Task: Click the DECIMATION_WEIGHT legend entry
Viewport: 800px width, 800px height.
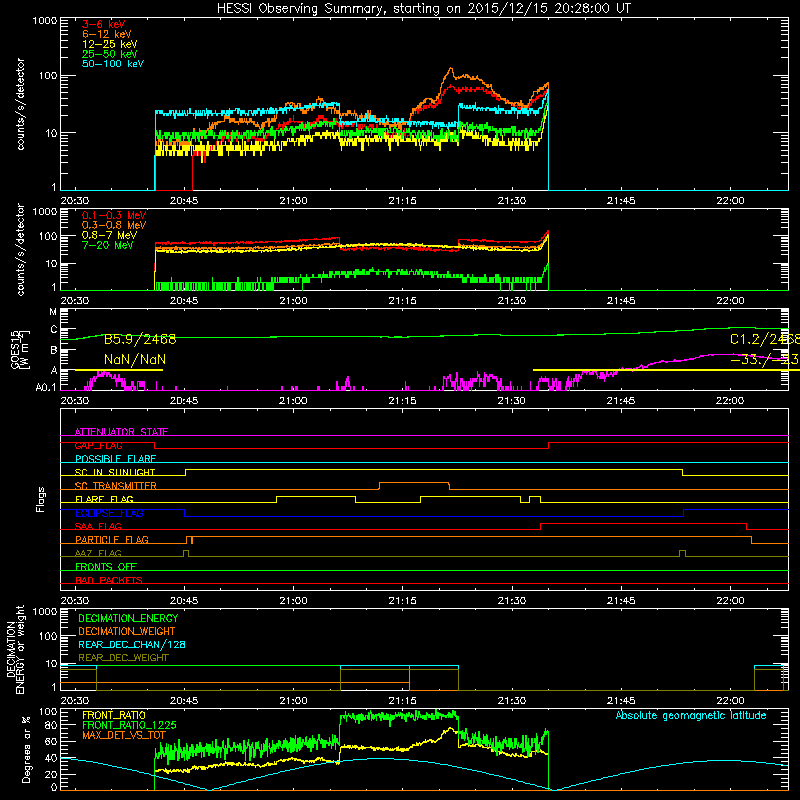Action: click(127, 631)
